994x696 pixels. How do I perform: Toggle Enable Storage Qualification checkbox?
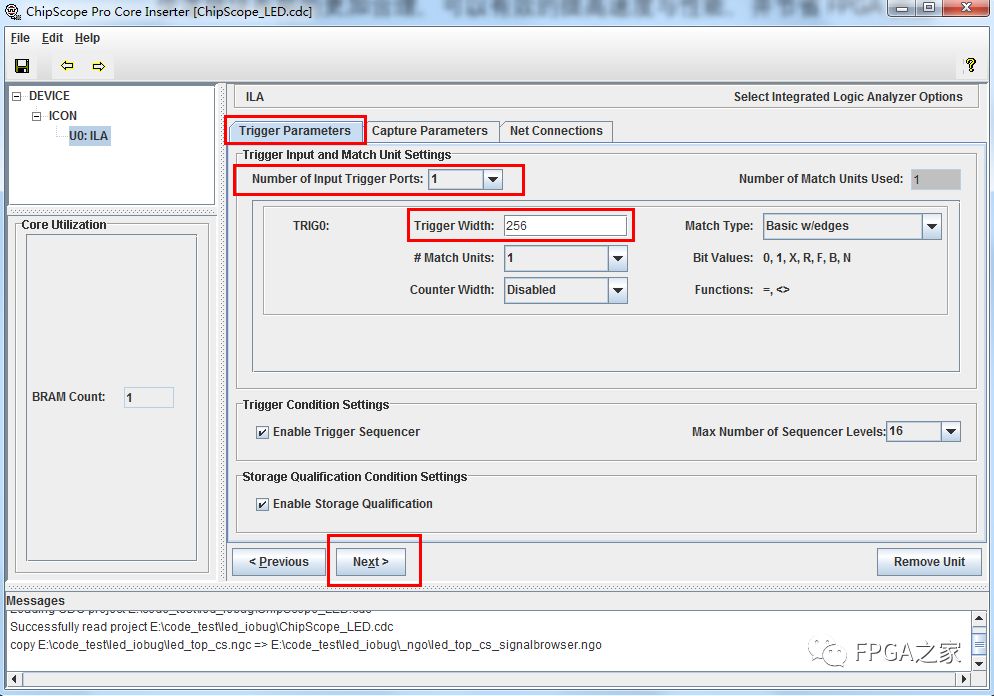pos(262,505)
